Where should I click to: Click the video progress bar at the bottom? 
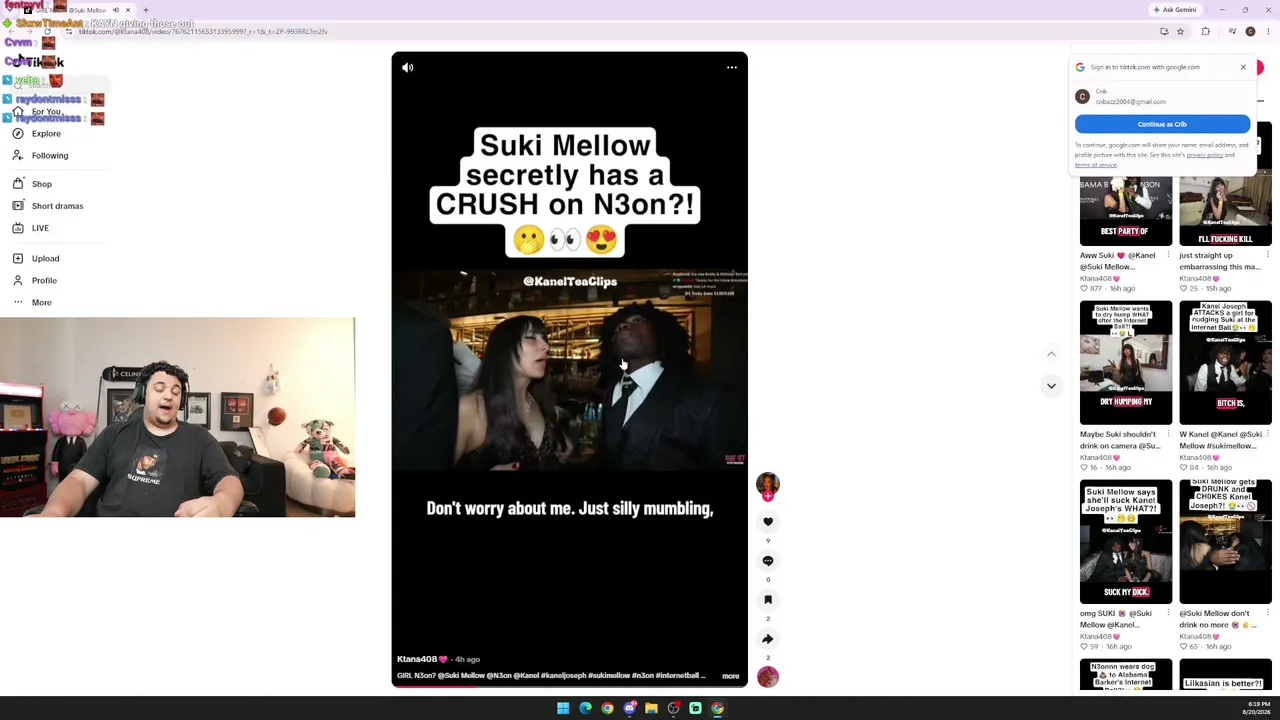pos(569,685)
